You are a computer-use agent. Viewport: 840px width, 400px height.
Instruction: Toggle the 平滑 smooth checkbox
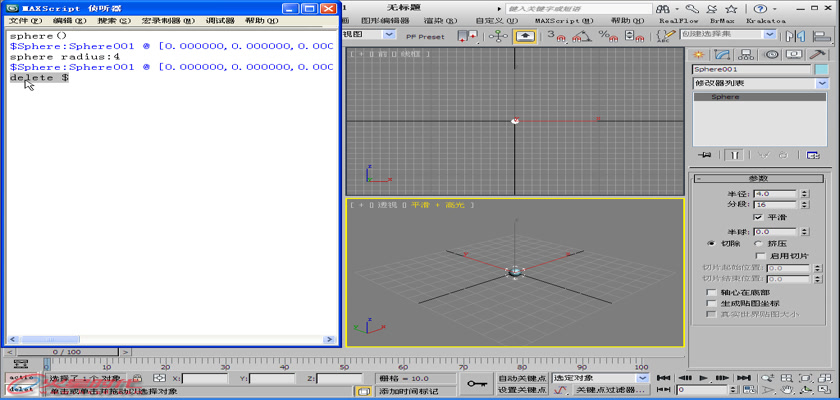(x=758, y=217)
